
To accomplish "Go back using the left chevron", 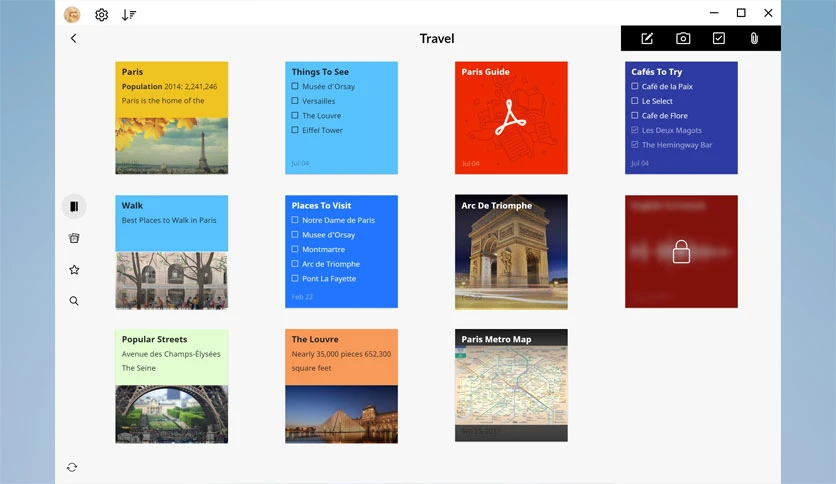I will (74, 38).
